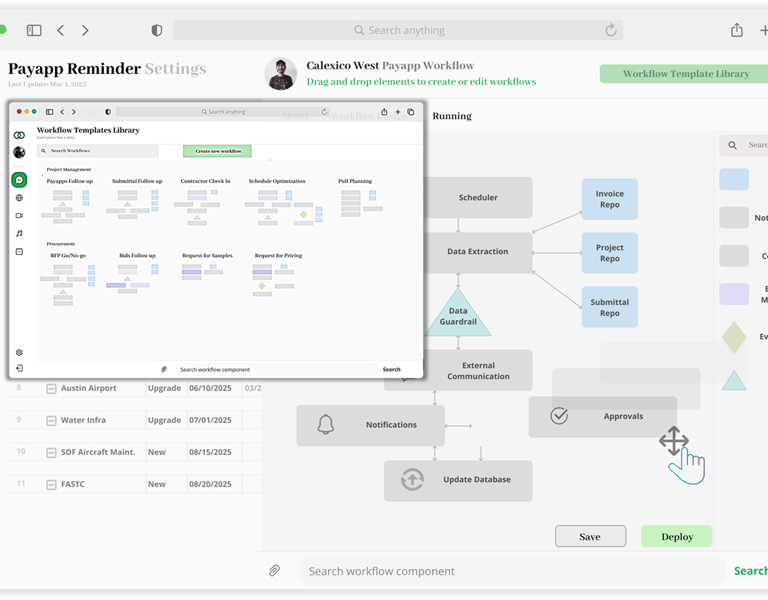Open the calendar icon in the Library sidebar
768x600 pixels.
19,251
